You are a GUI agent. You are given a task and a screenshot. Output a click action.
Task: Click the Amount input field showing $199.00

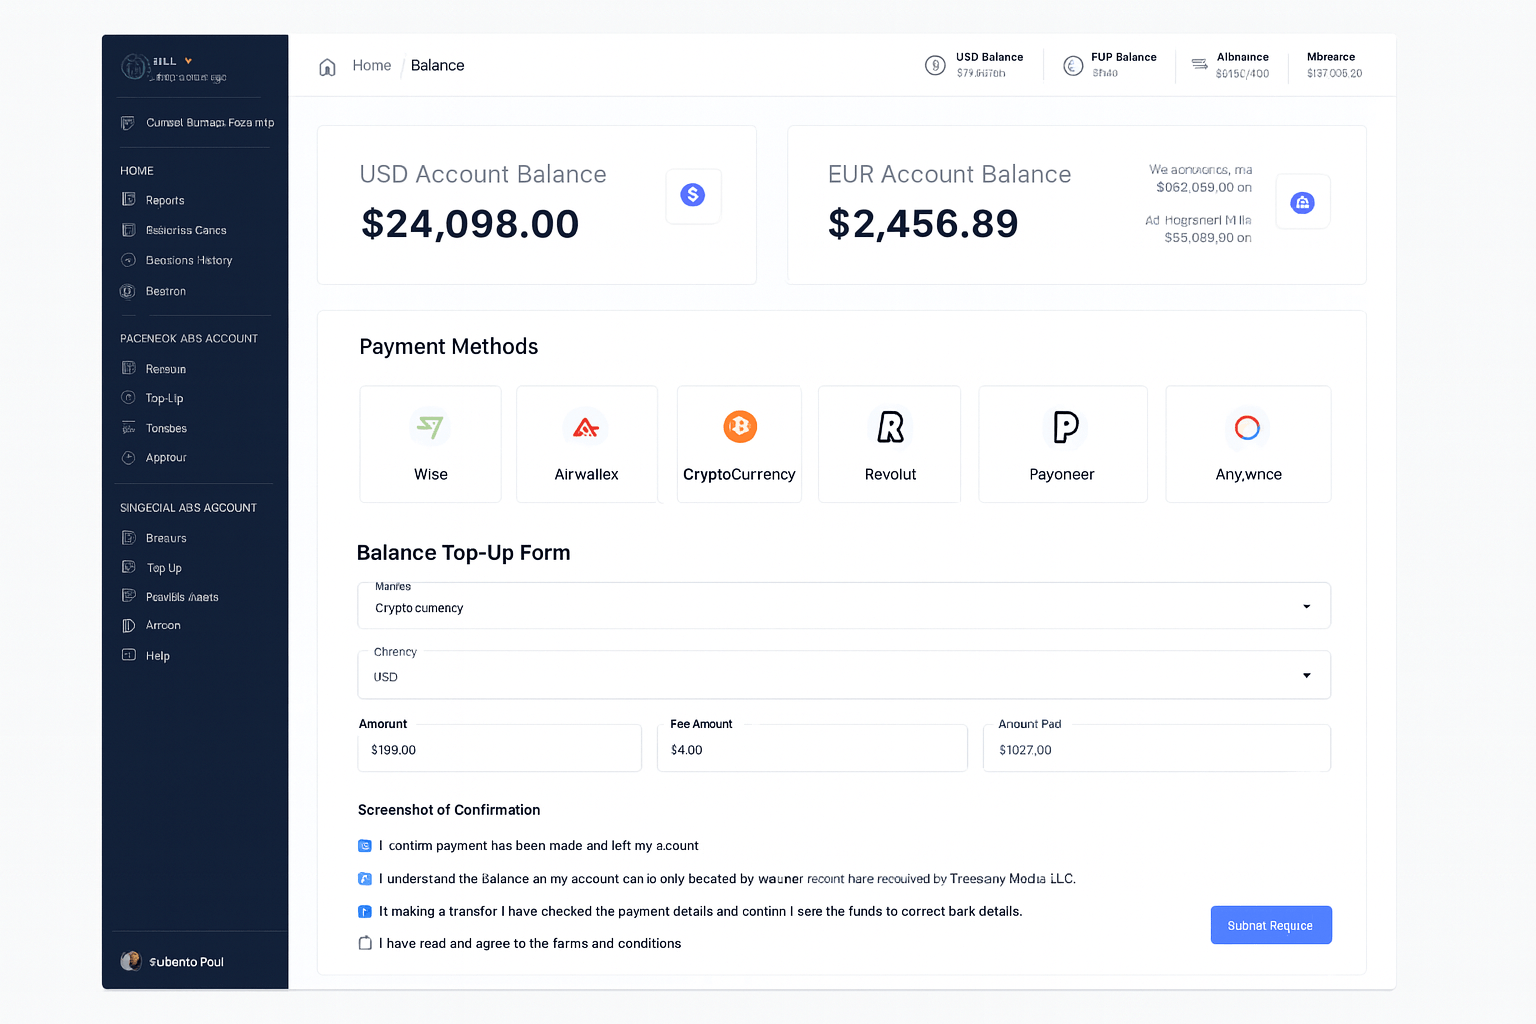tap(499, 750)
